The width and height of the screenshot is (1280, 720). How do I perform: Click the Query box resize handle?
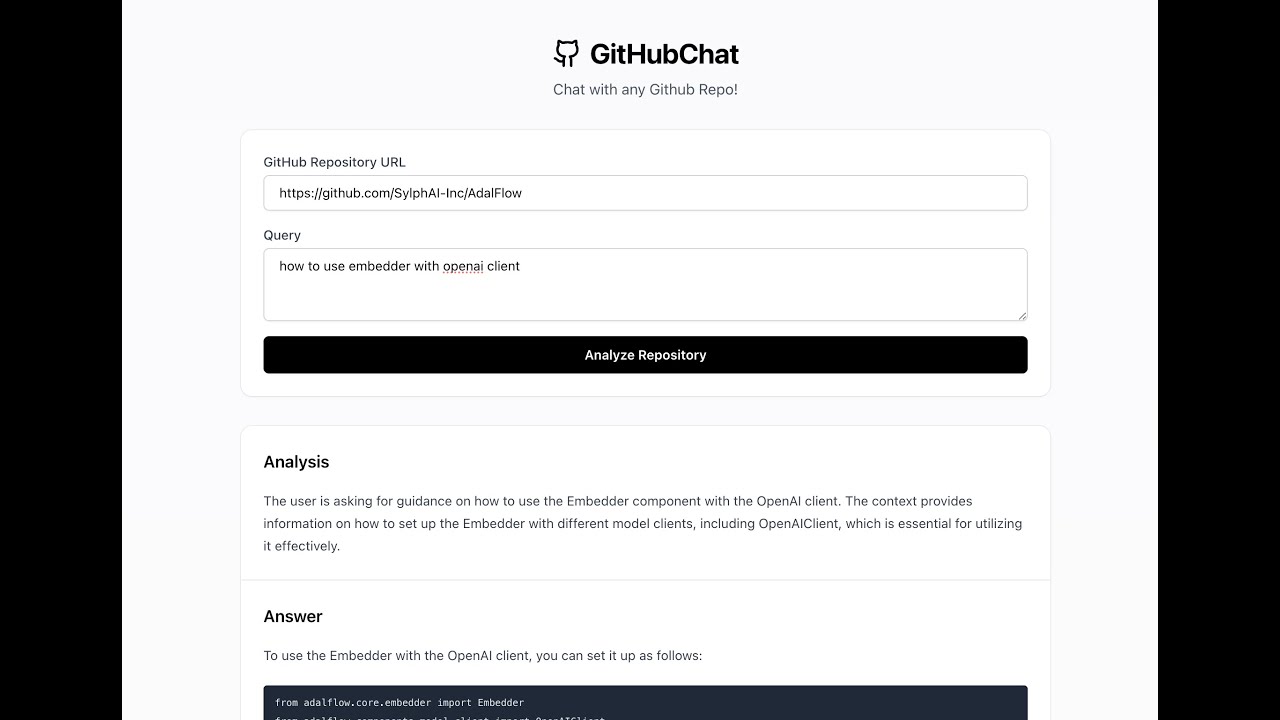1022,315
